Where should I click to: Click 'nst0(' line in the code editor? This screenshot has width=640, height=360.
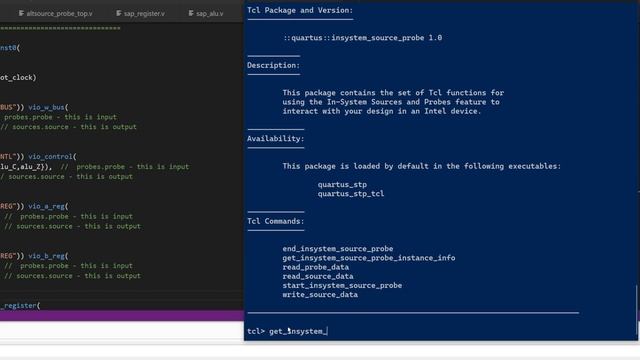10,48
